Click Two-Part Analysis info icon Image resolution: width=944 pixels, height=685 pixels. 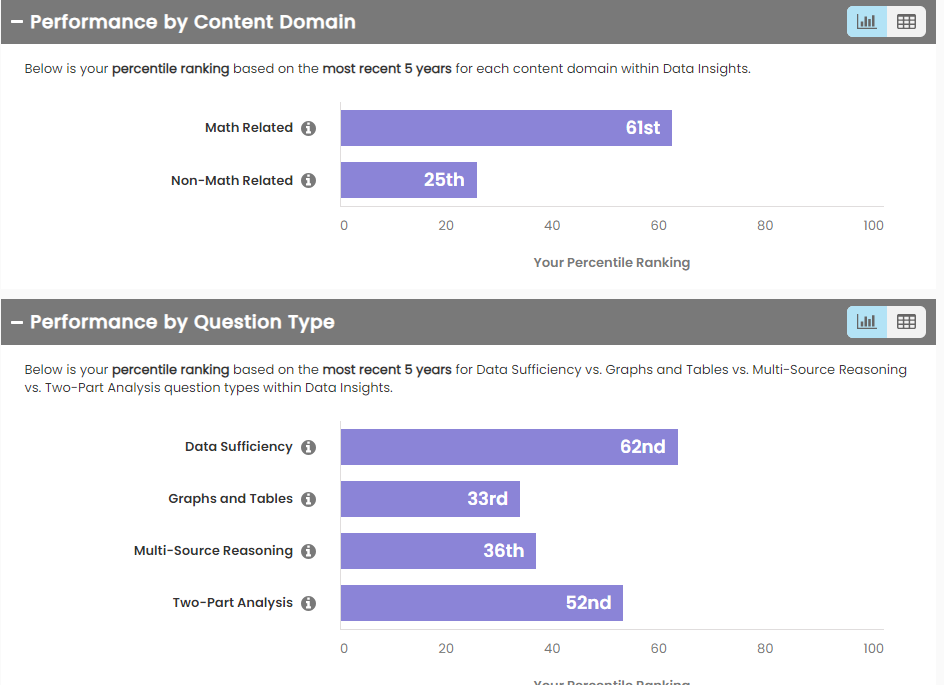pos(309,603)
